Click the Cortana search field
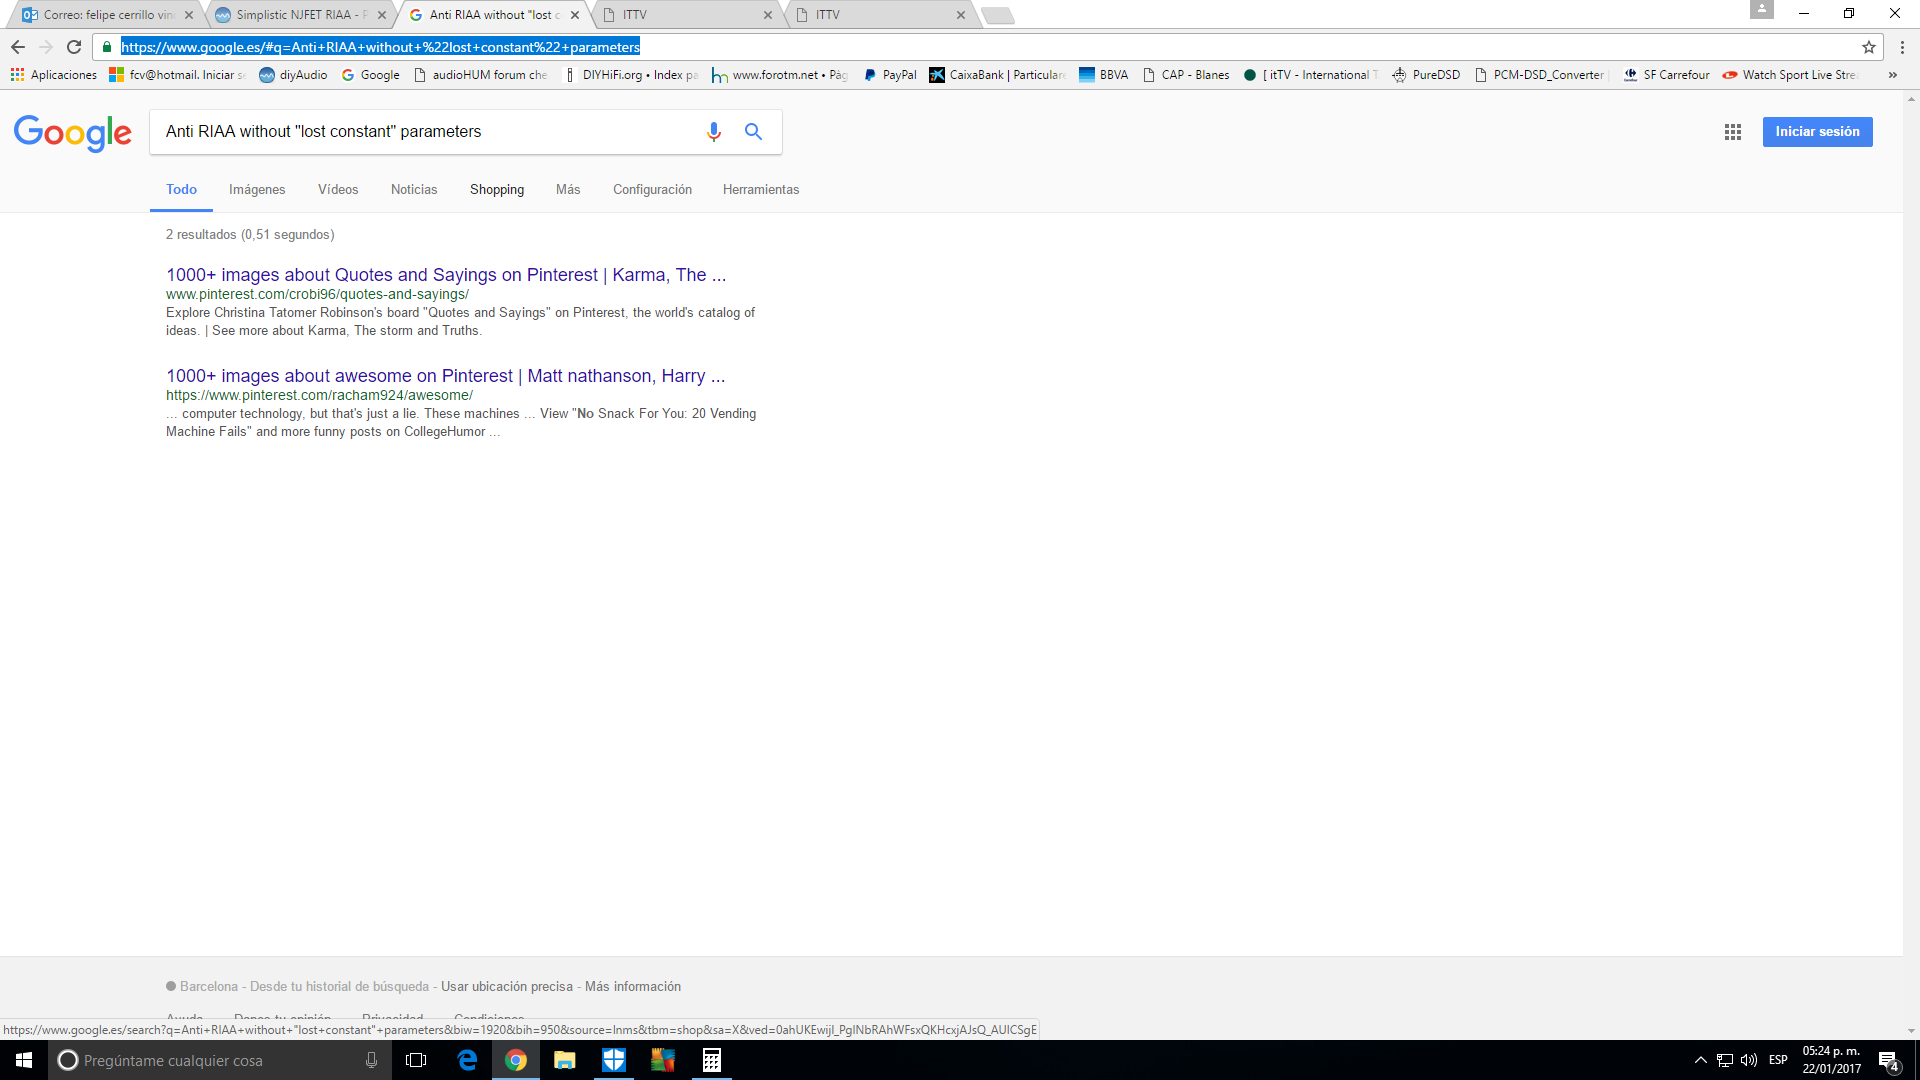The image size is (1920, 1080). tap(218, 1060)
